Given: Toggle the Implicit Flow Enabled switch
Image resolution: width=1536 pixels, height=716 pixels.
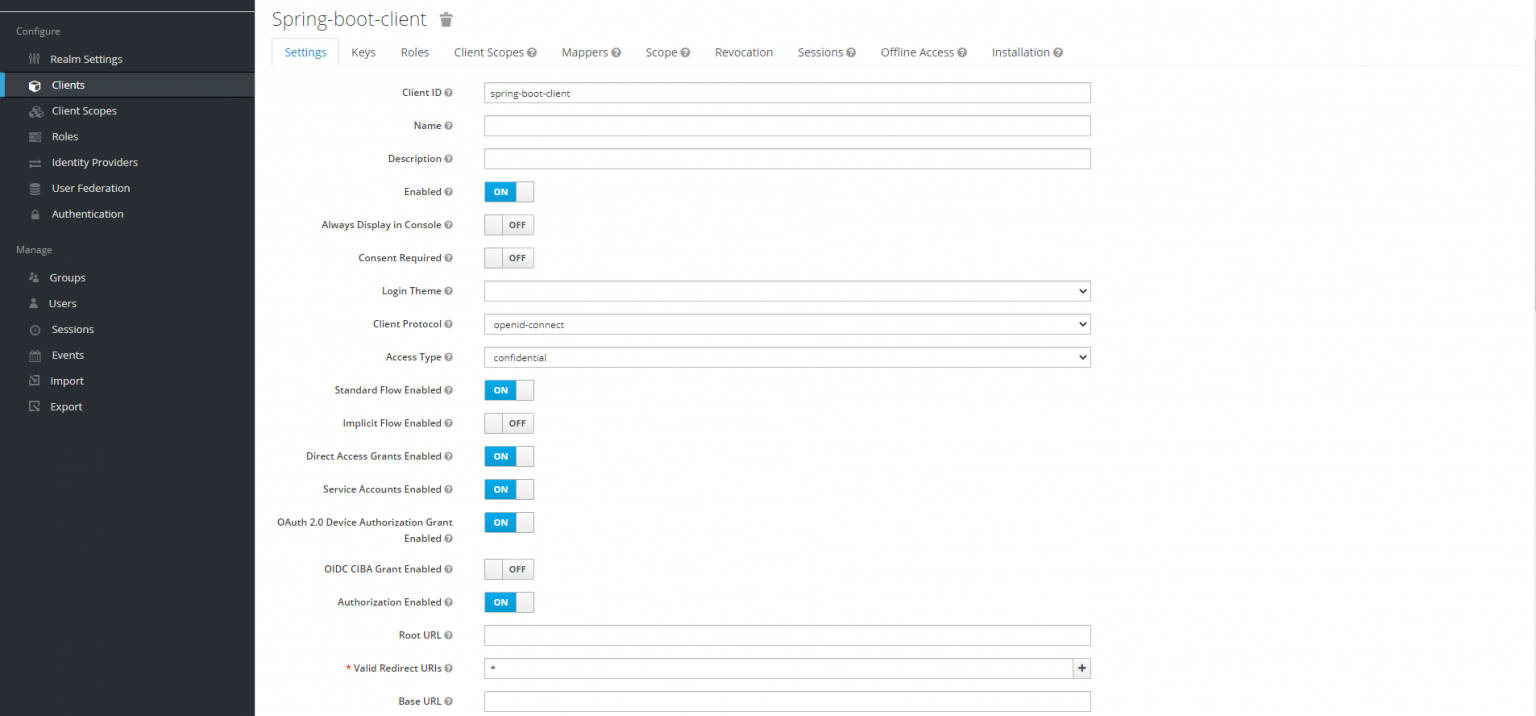Looking at the screenshot, I should tap(509, 423).
